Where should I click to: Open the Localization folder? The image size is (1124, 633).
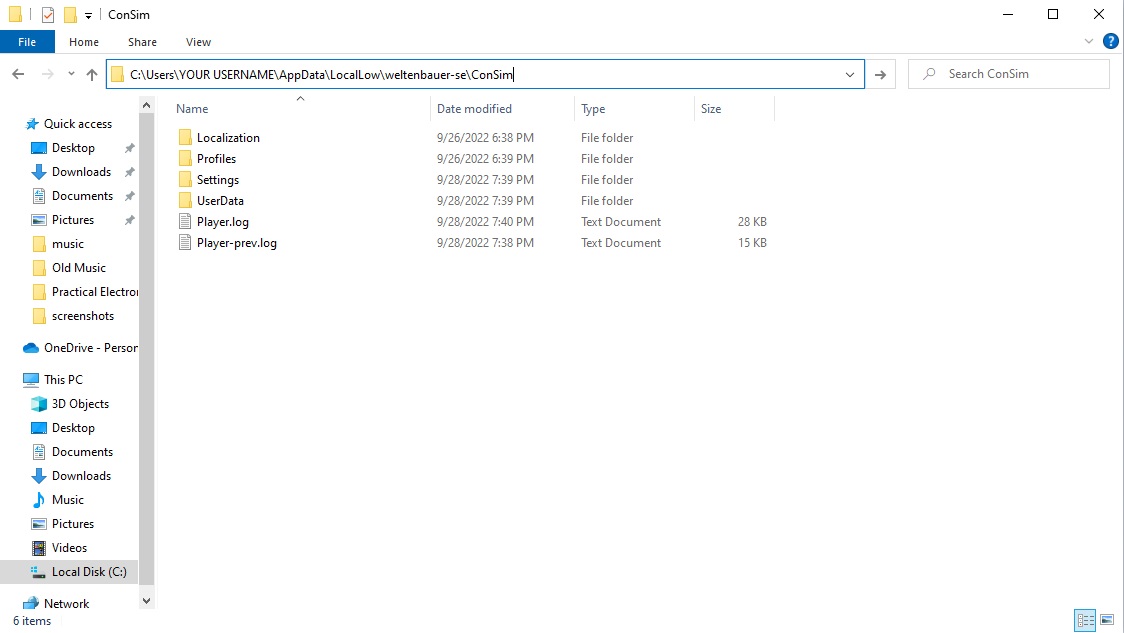[x=228, y=138]
